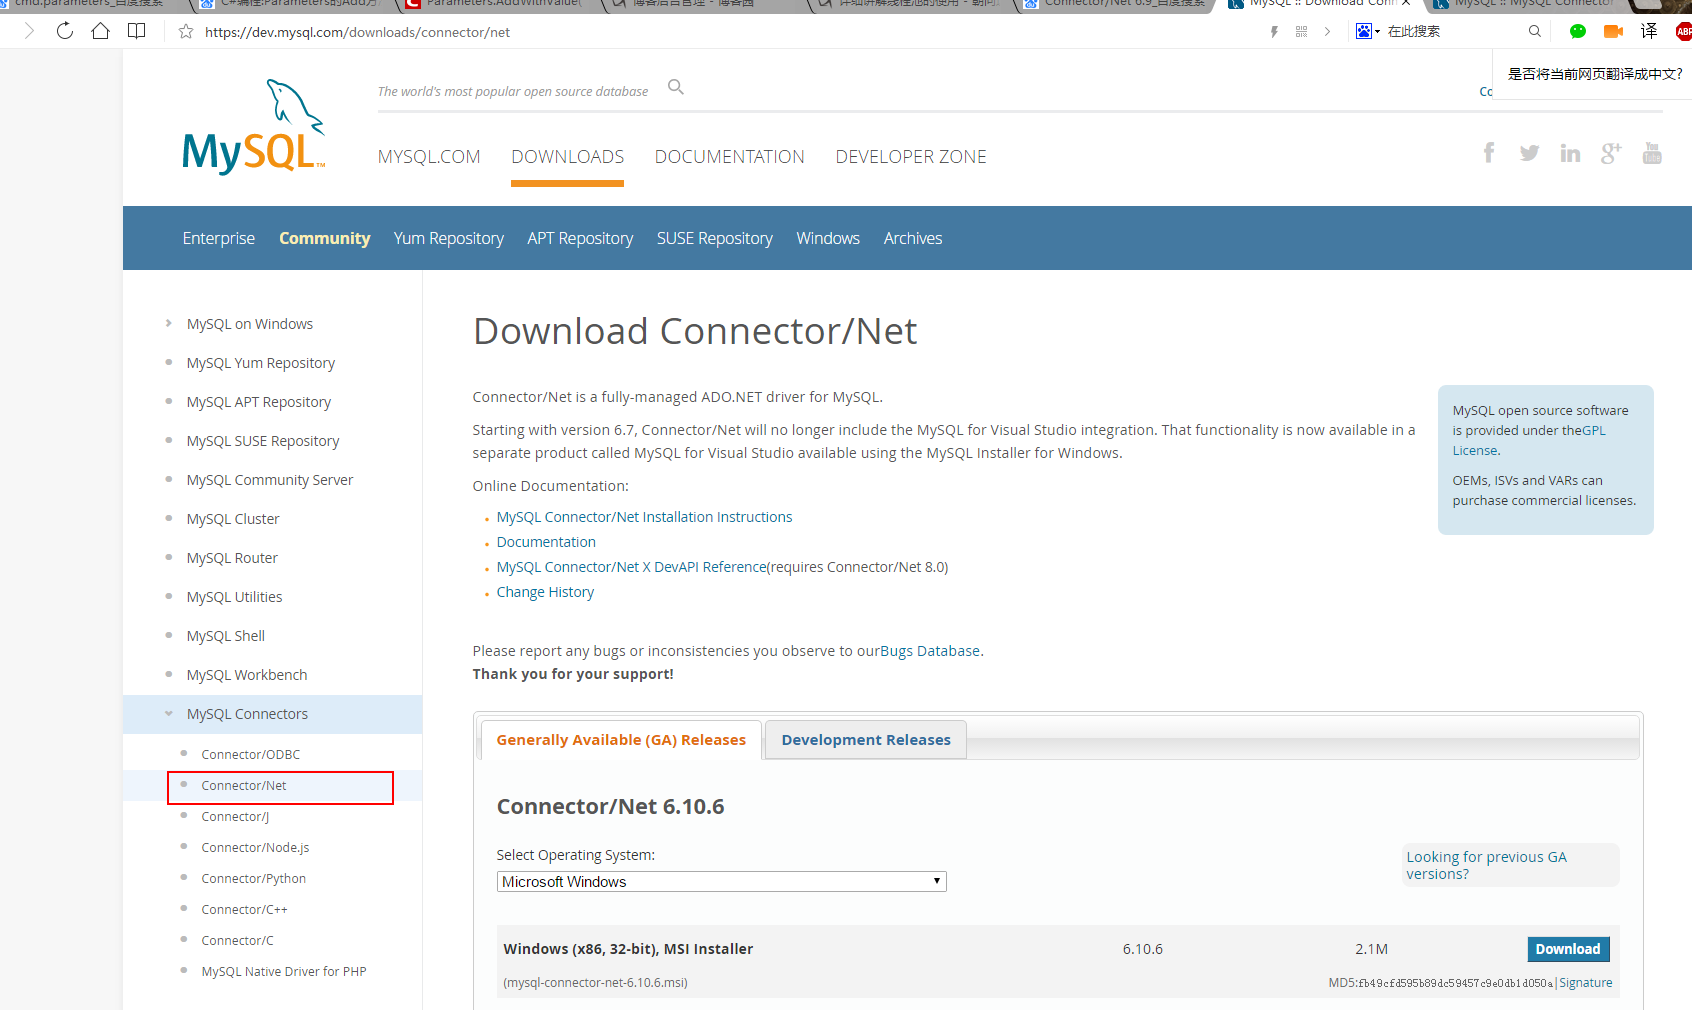
Task: Open the MYSQL.COM main menu item
Action: coord(429,157)
